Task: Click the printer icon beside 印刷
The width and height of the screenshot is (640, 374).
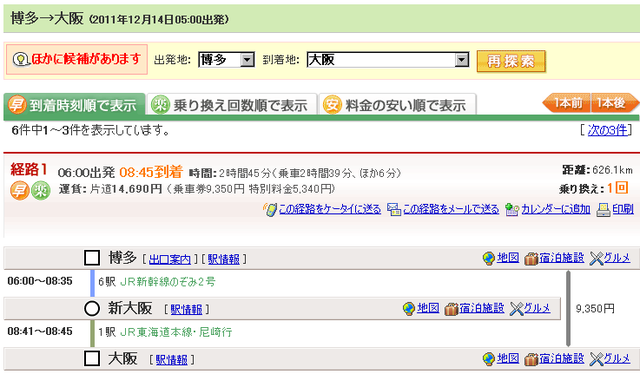Action: pos(603,209)
